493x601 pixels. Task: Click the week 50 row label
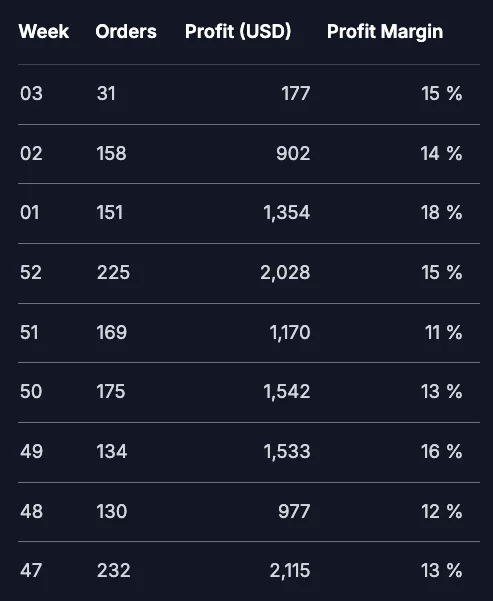[x=31, y=392]
